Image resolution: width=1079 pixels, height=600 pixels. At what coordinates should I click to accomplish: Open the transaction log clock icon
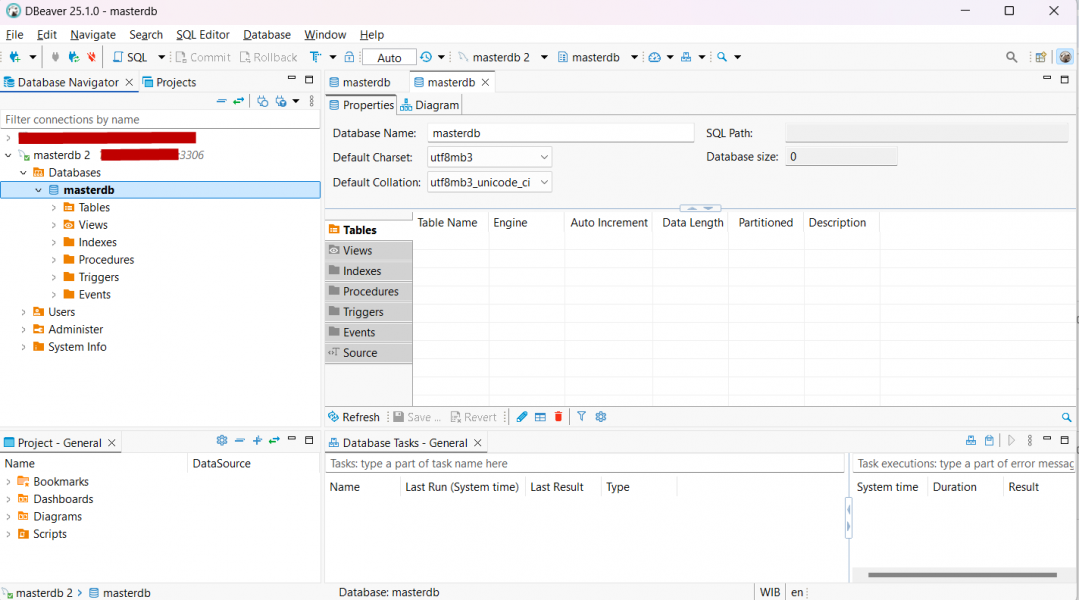point(426,57)
